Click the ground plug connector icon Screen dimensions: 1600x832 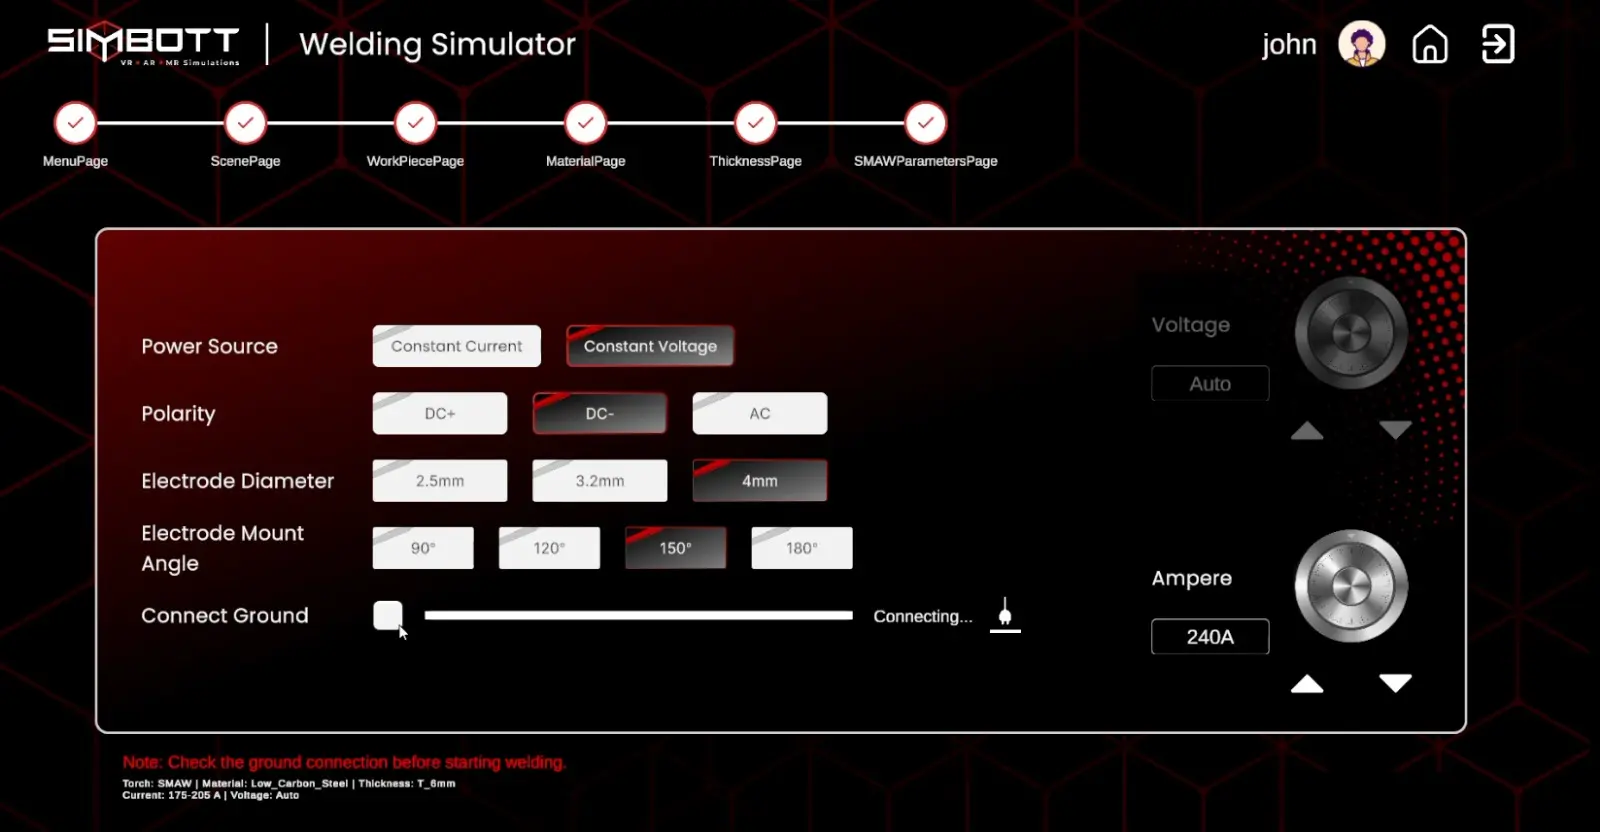click(x=1005, y=615)
